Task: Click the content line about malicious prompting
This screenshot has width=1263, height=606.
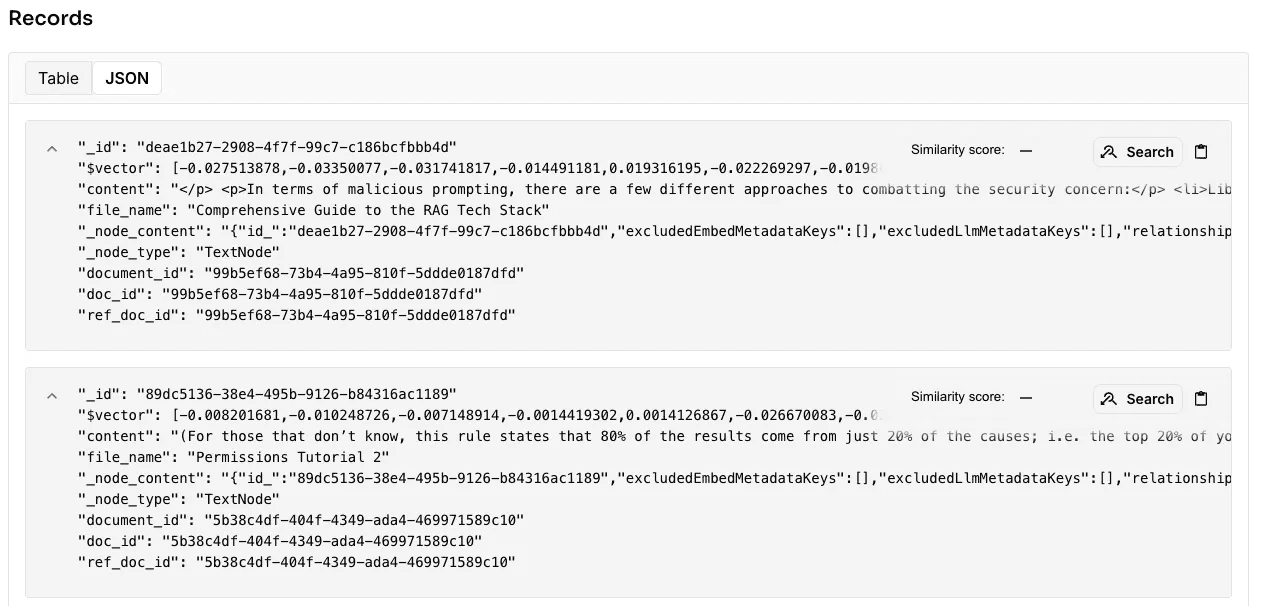Action: [600, 189]
